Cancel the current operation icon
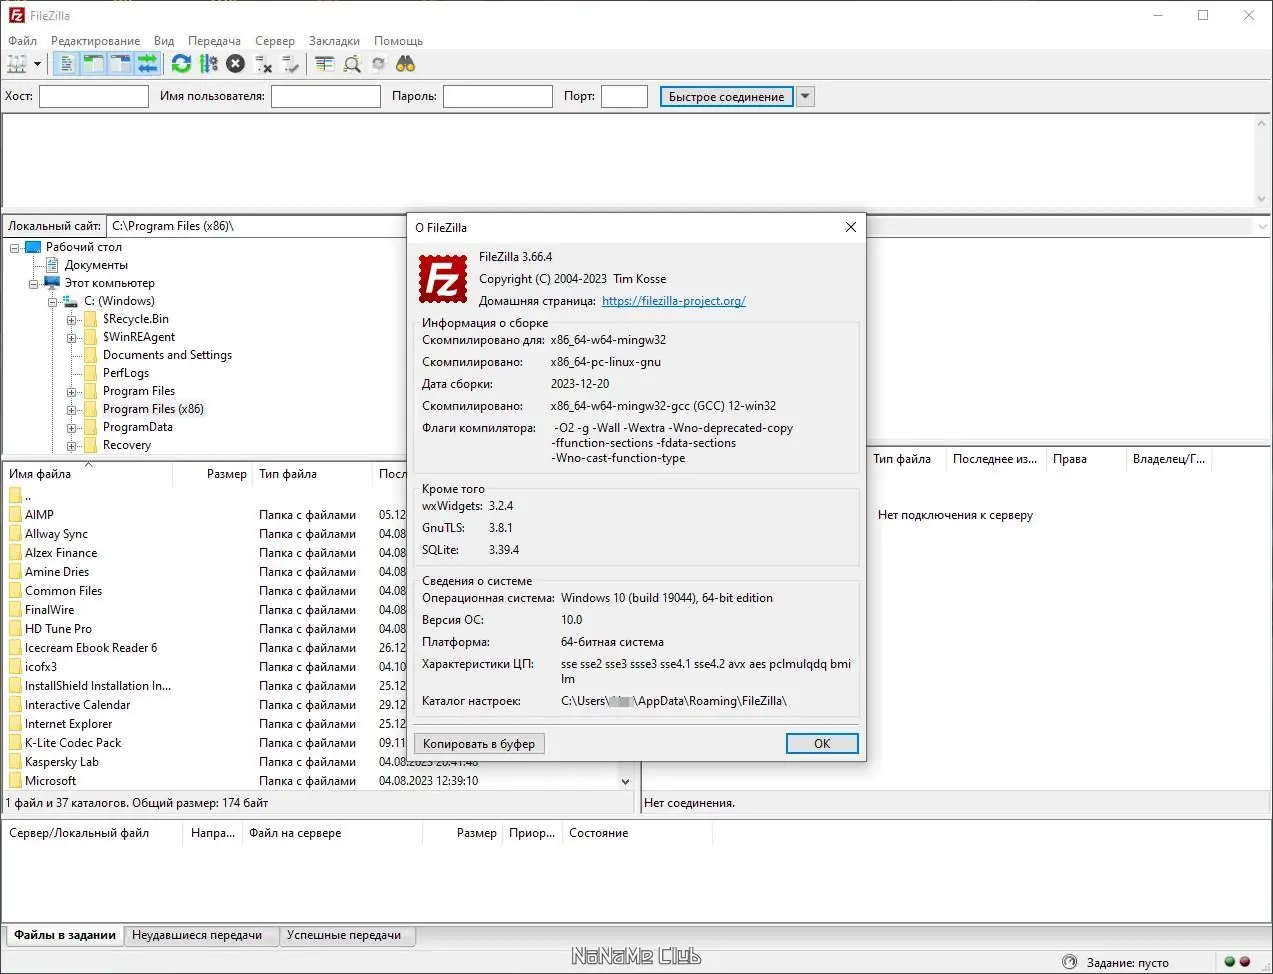 click(235, 64)
